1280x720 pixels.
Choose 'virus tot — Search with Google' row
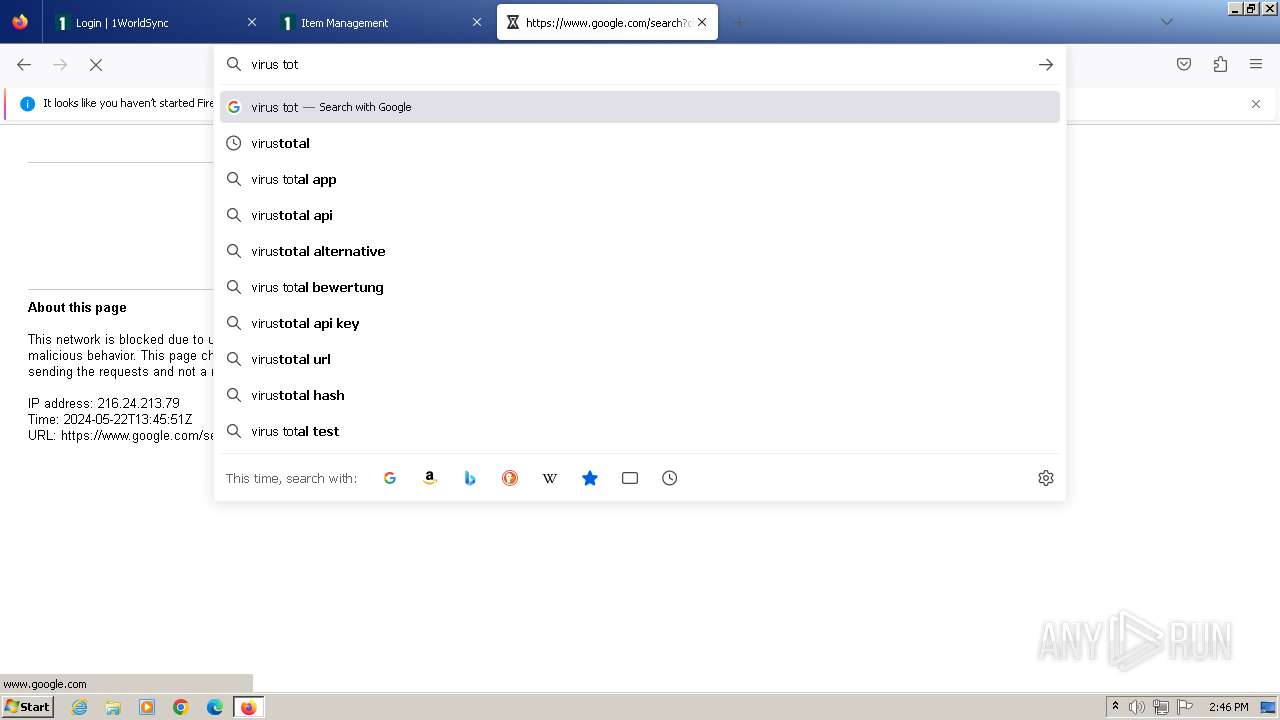click(640, 107)
